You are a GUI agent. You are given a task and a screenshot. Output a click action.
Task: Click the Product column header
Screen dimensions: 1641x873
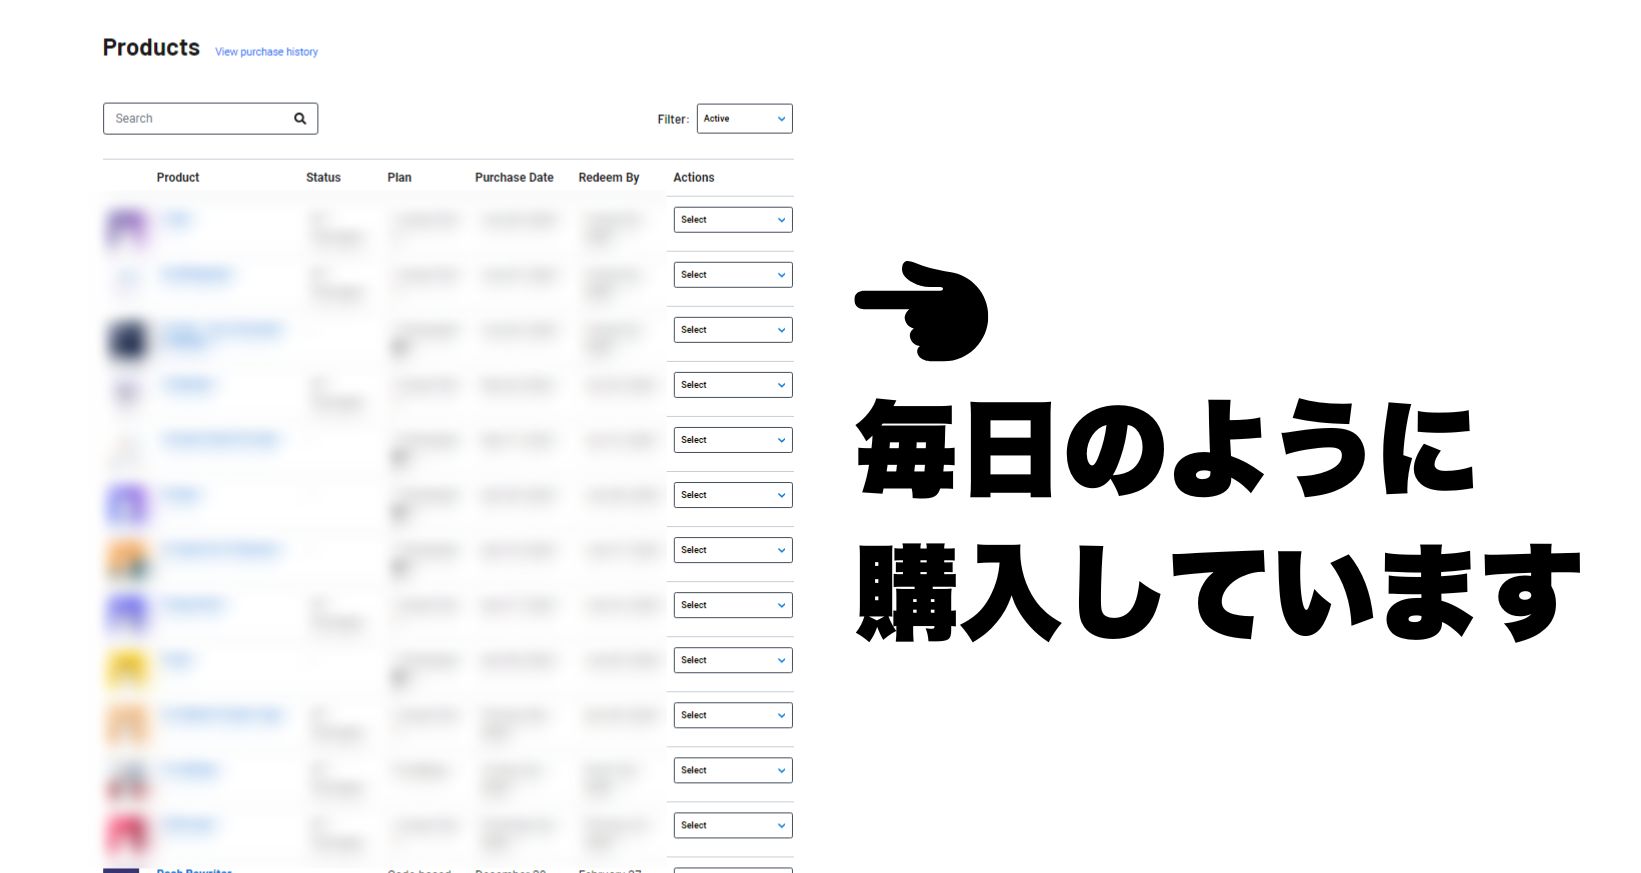pyautogui.click(x=178, y=177)
